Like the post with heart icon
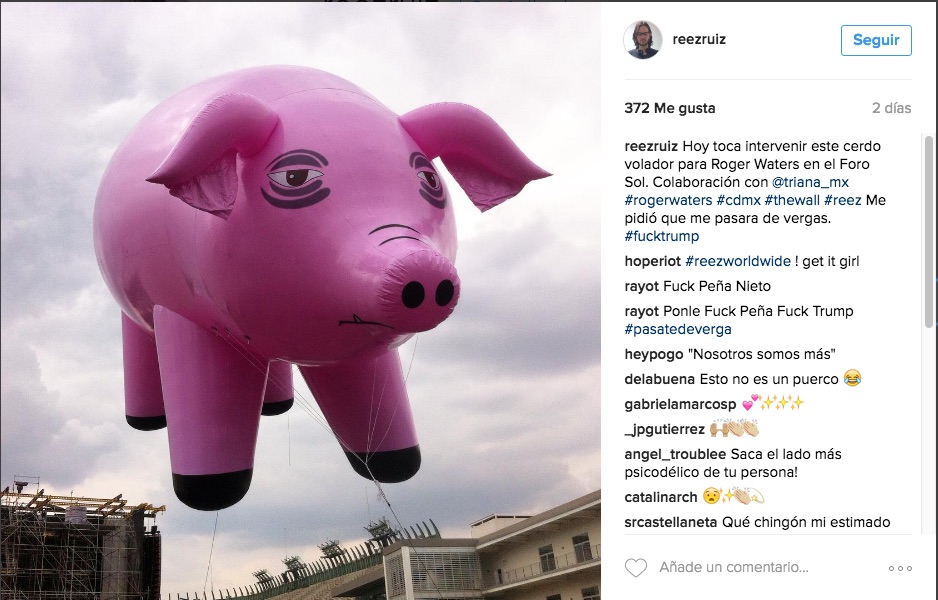 pos(636,567)
